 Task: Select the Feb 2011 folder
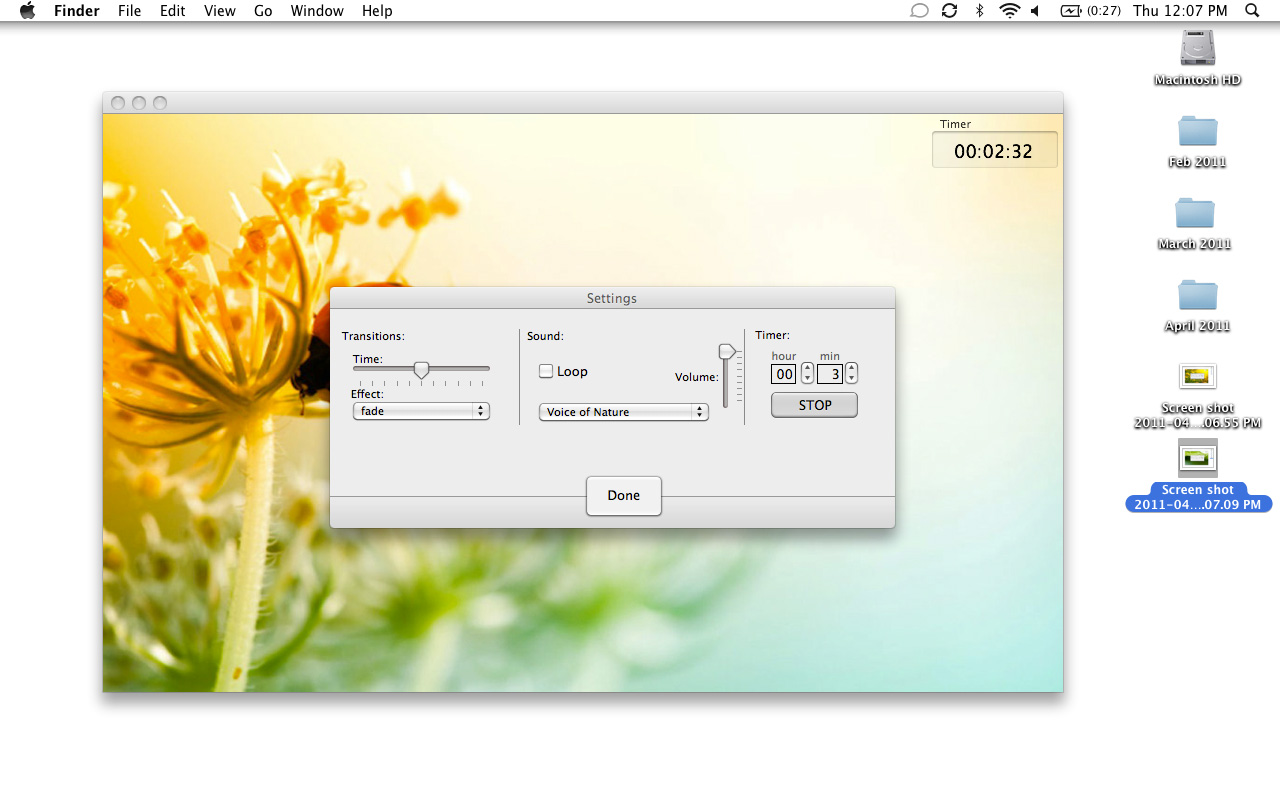click(1197, 132)
